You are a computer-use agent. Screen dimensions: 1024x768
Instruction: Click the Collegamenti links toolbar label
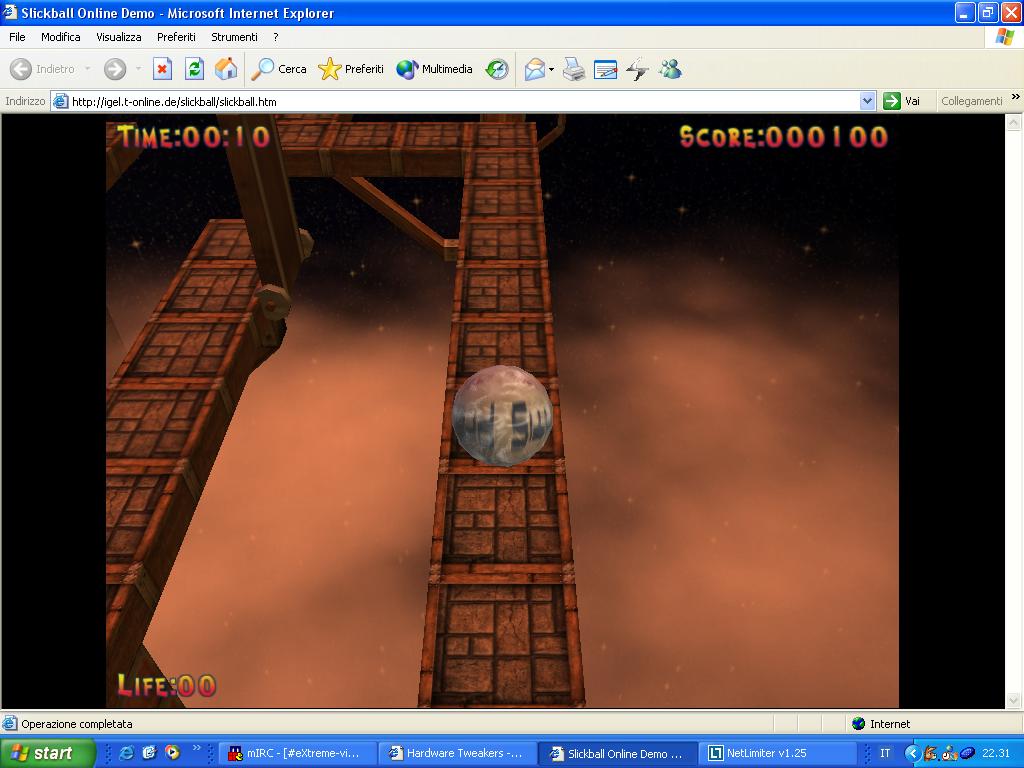pyautogui.click(x=971, y=101)
